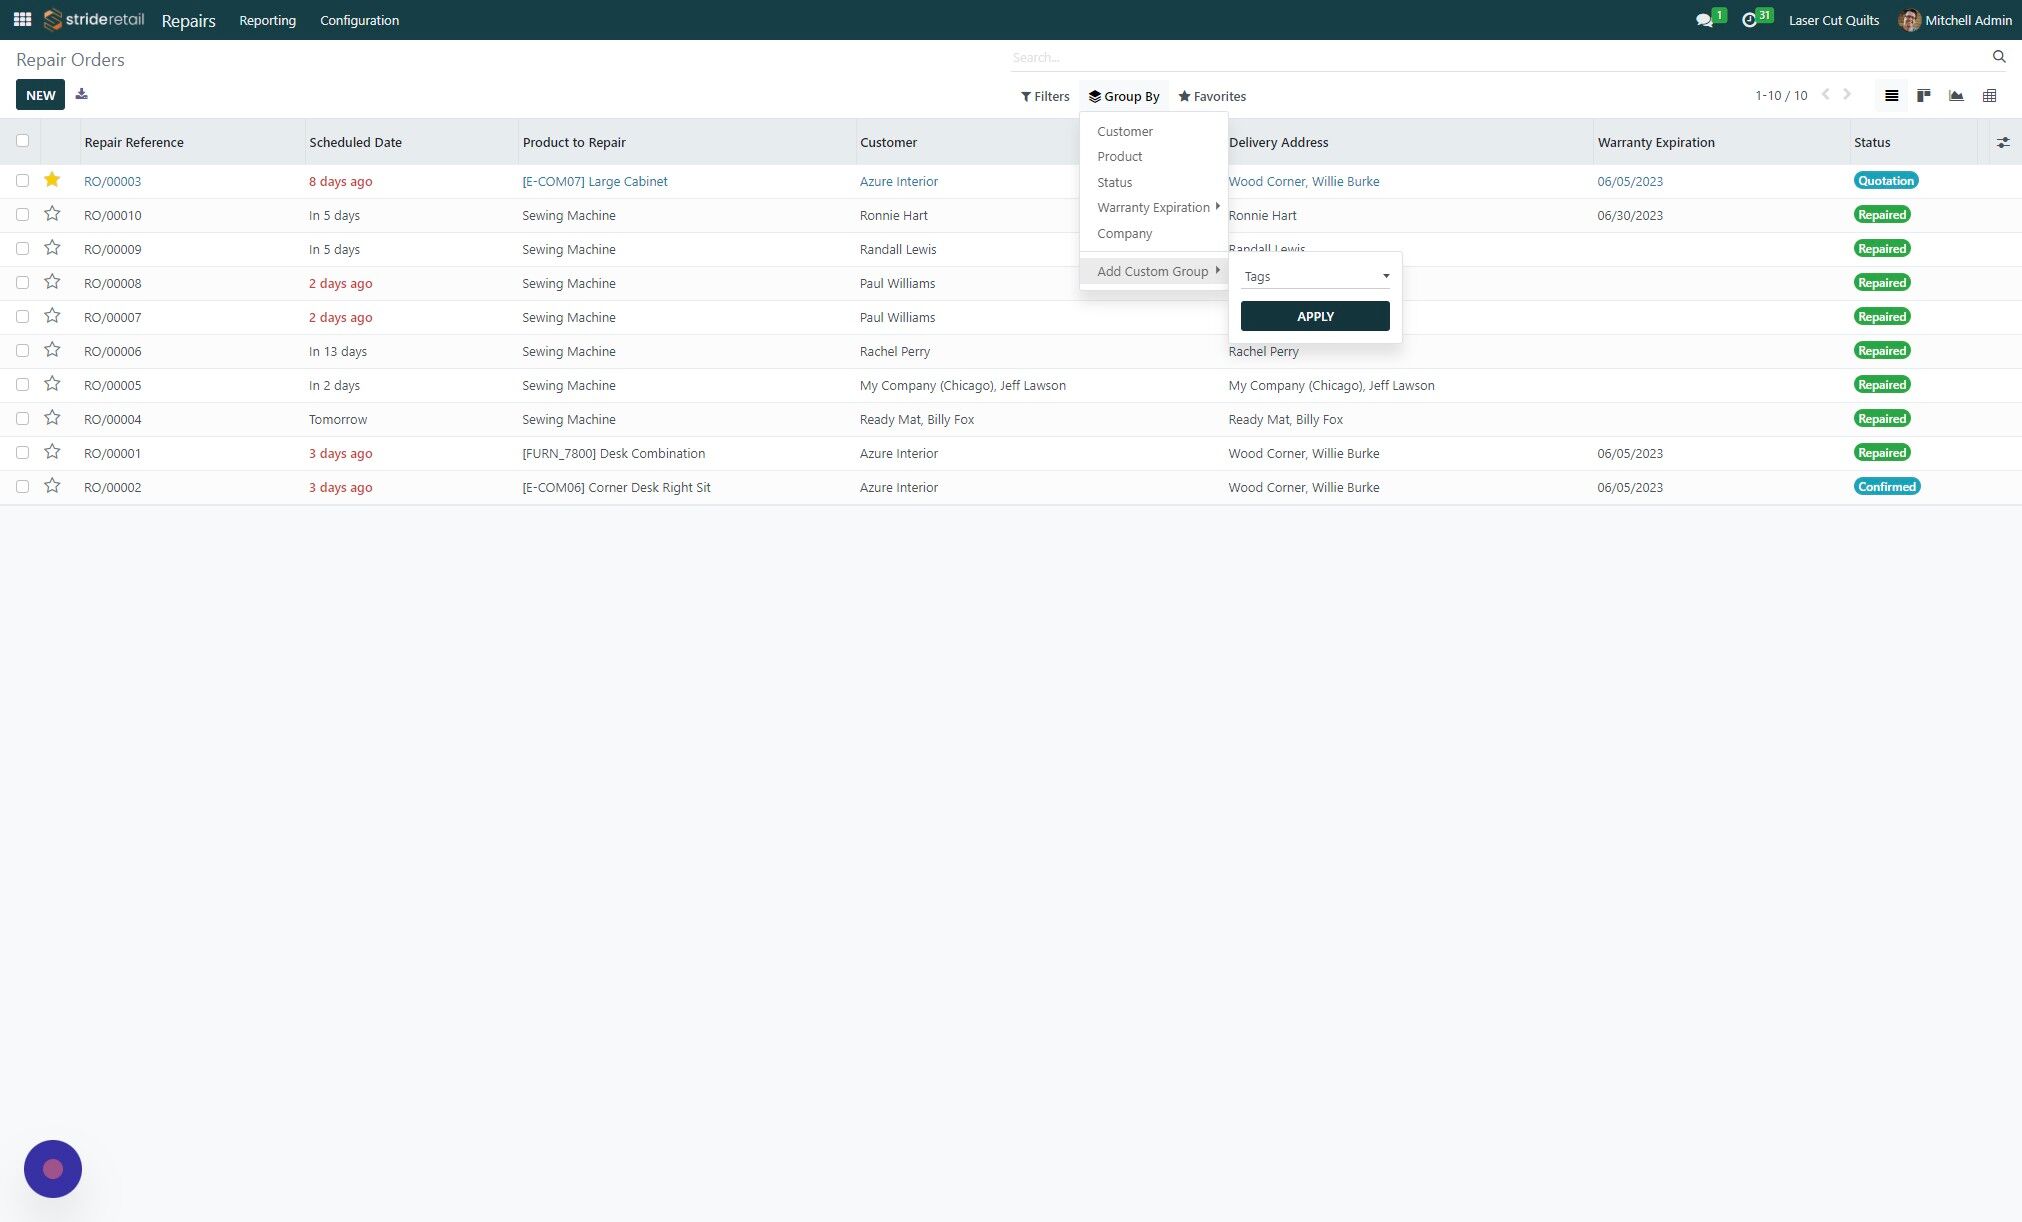
Task: Star repair order RO/00010
Action: [52, 214]
